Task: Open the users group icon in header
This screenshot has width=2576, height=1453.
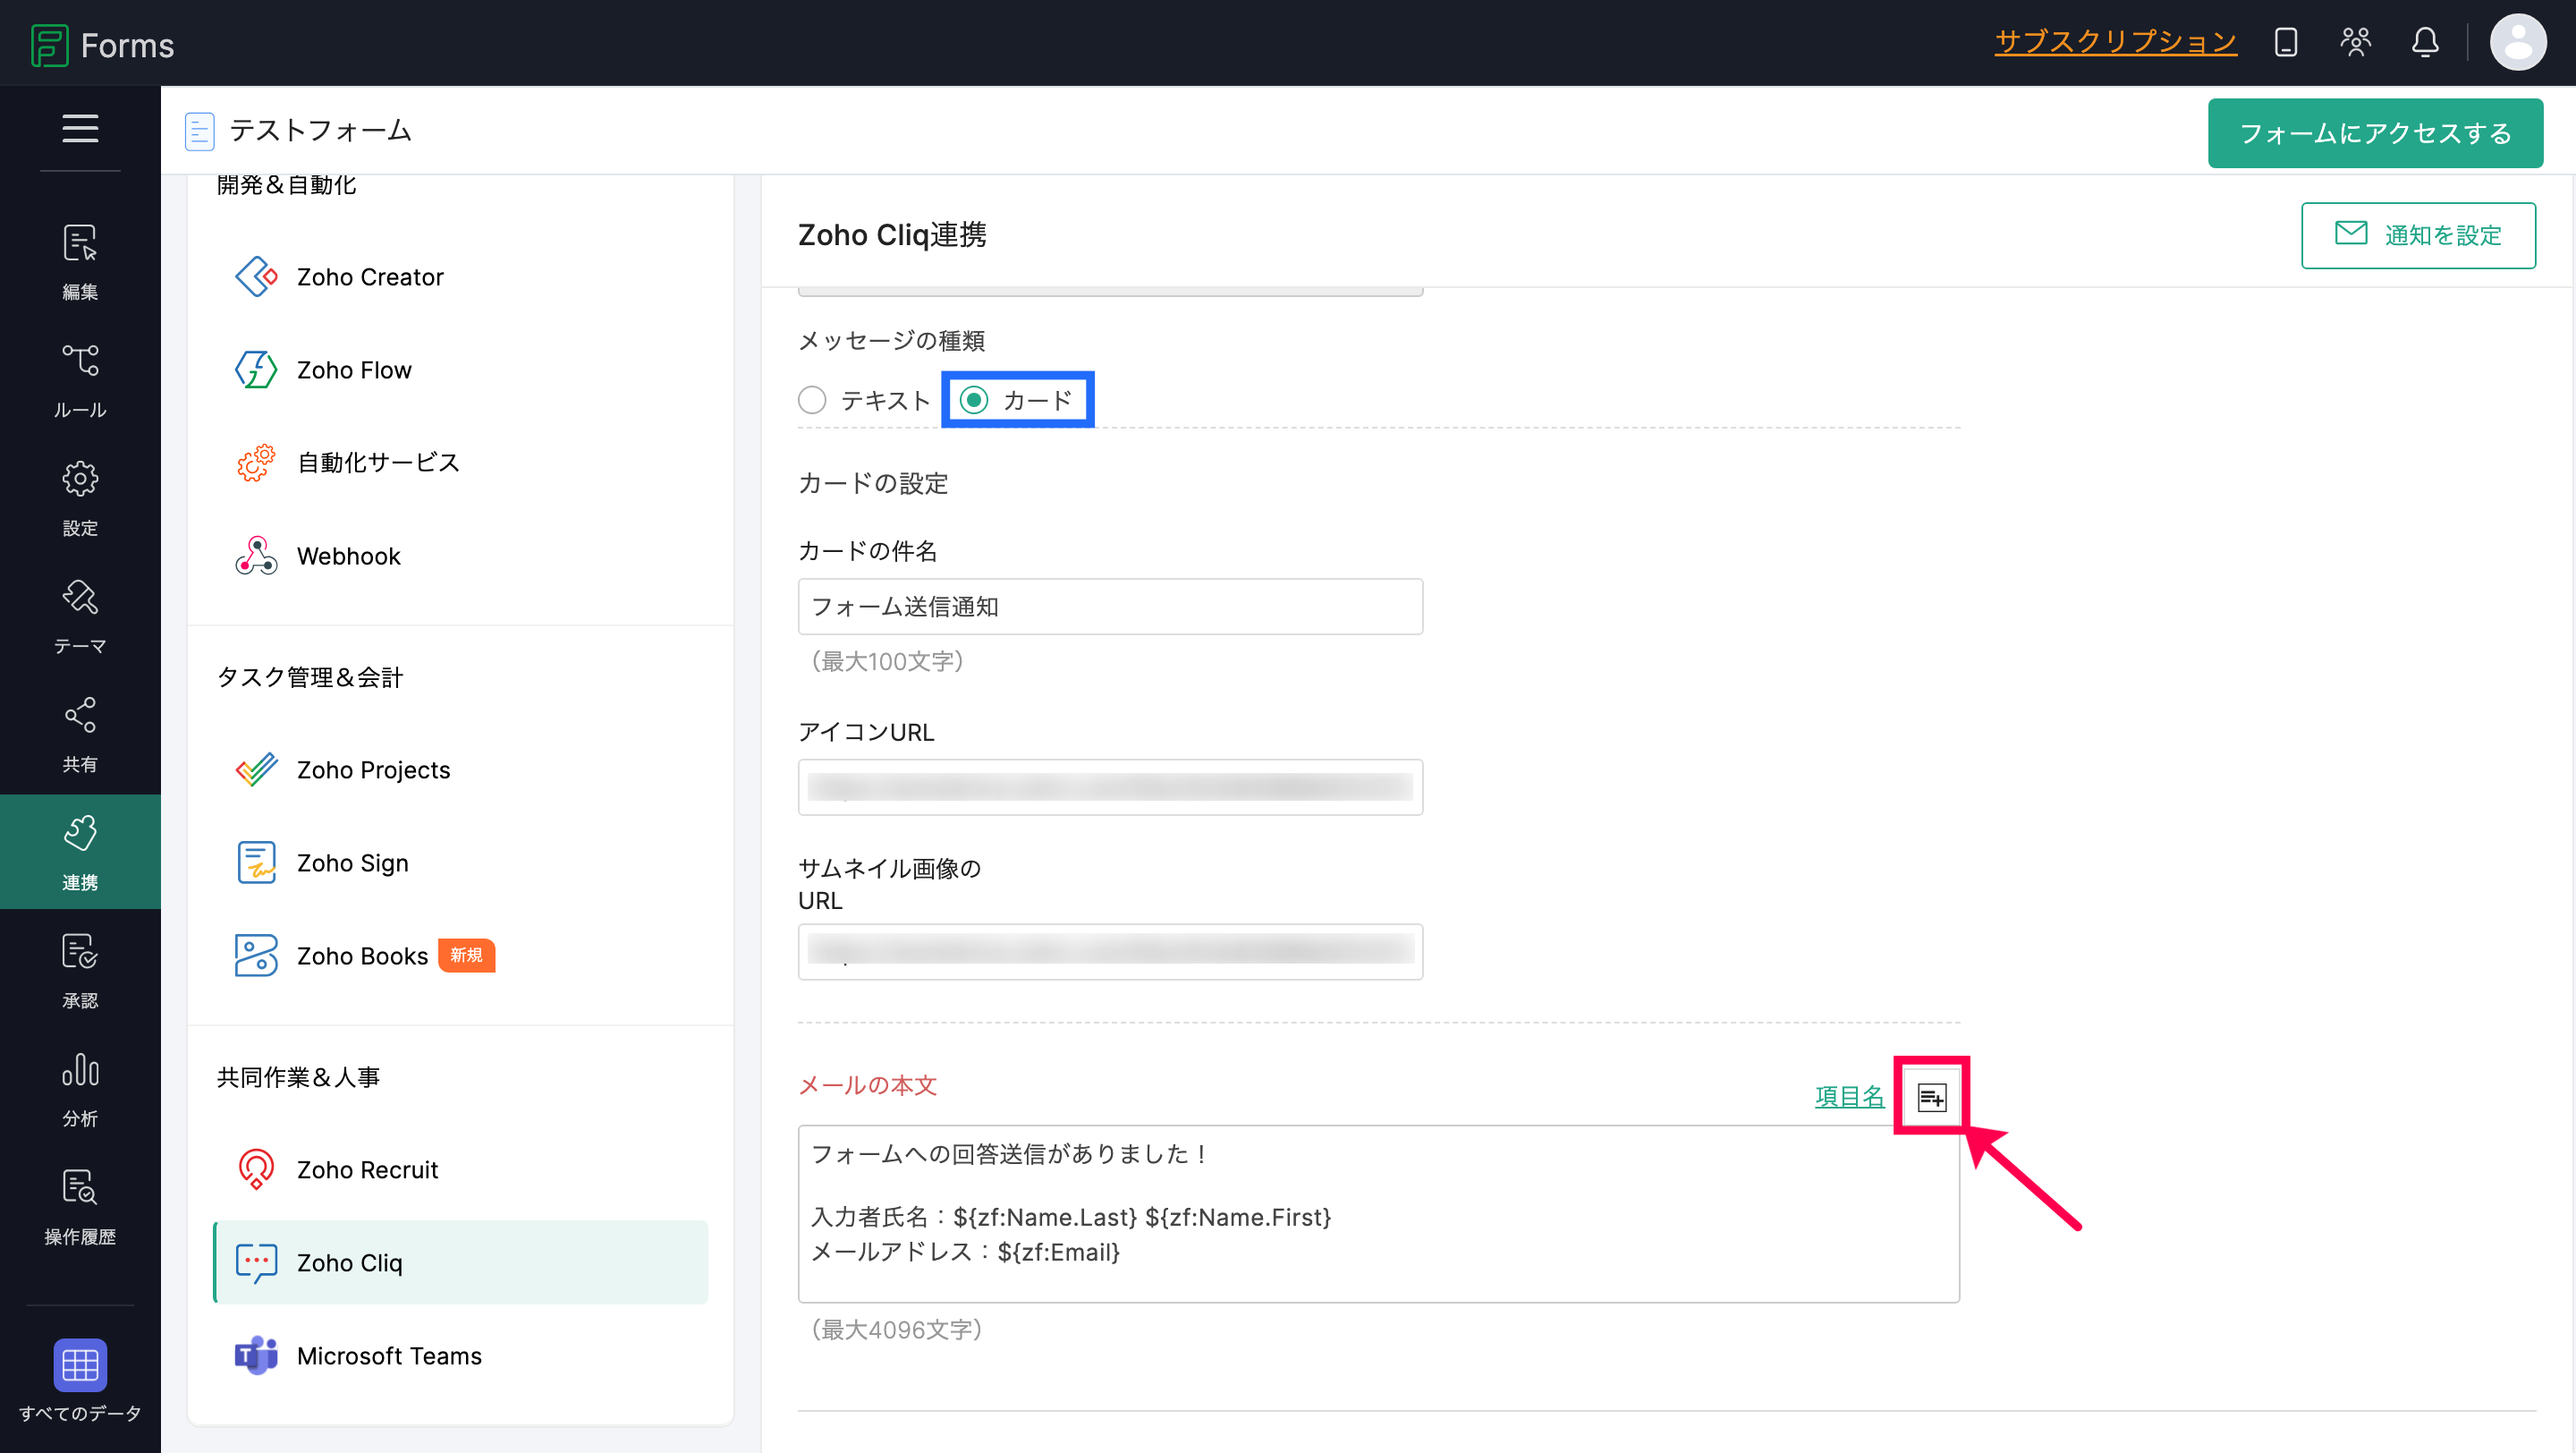Action: [2356, 42]
